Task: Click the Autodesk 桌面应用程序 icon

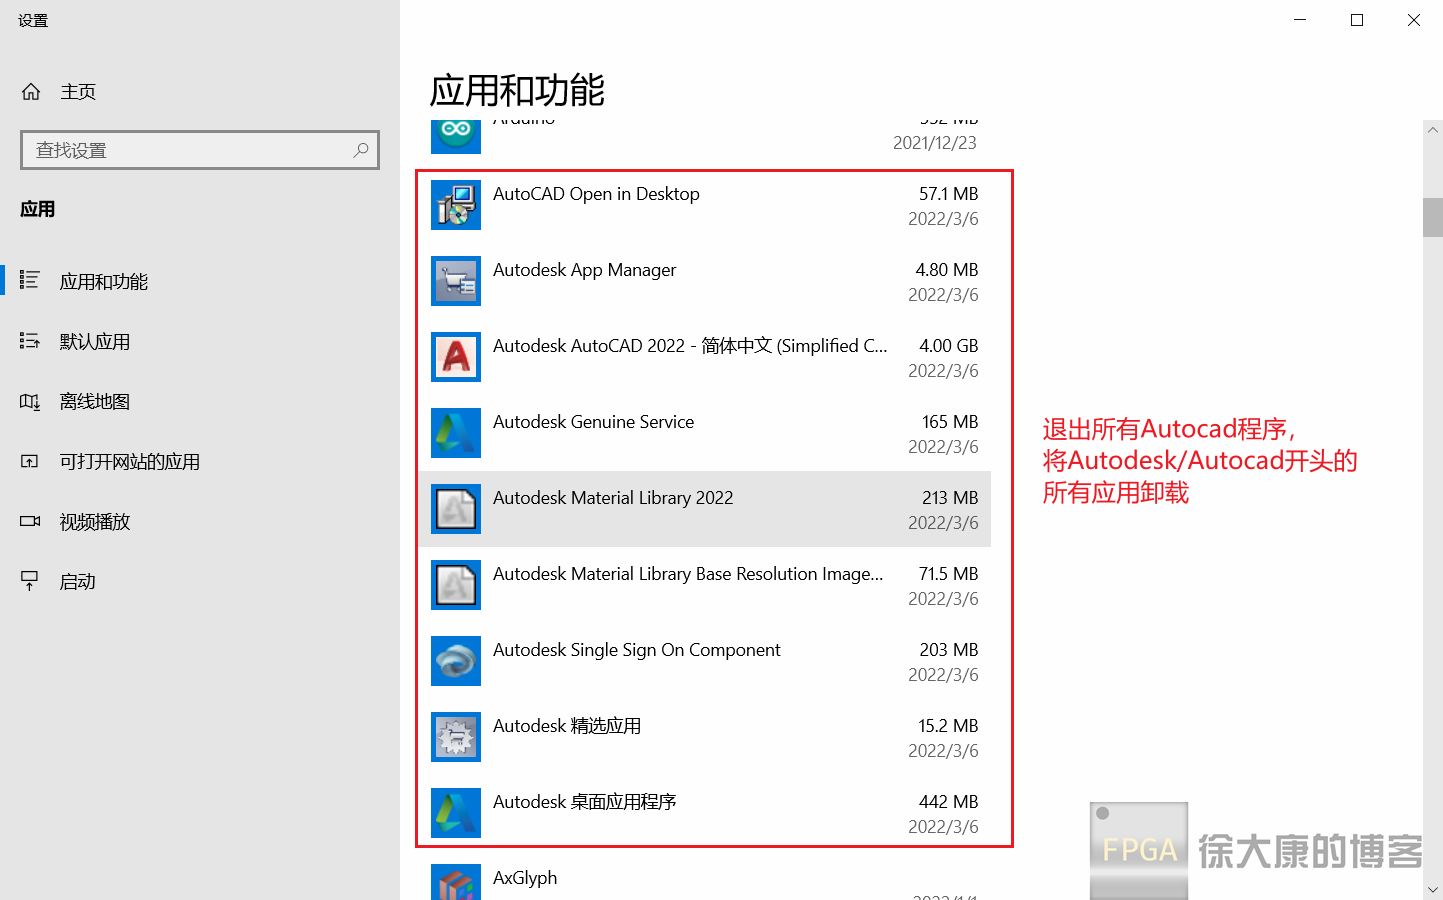Action: tap(456, 813)
